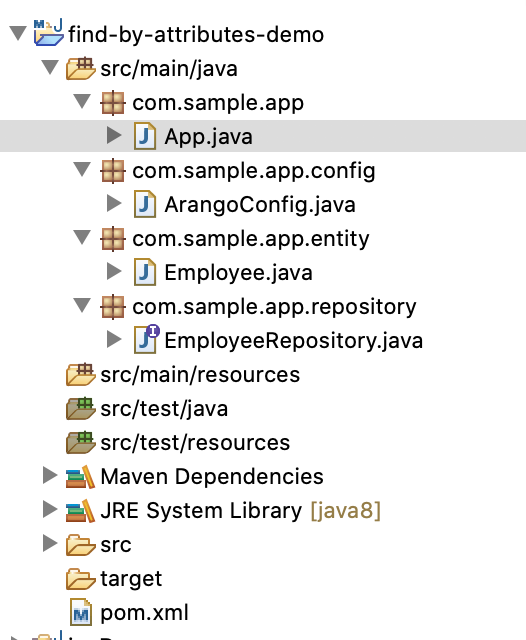Collapse the com.sample.app package

click(82, 102)
